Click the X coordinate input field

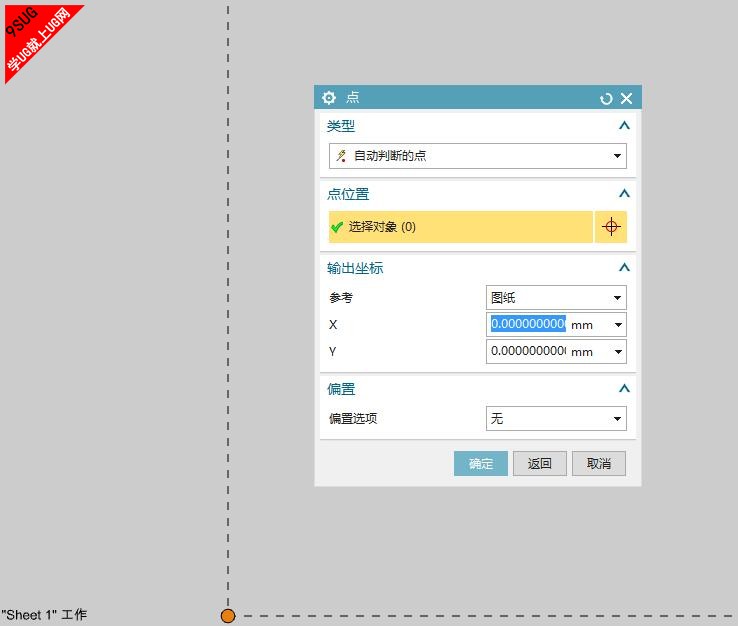point(528,324)
